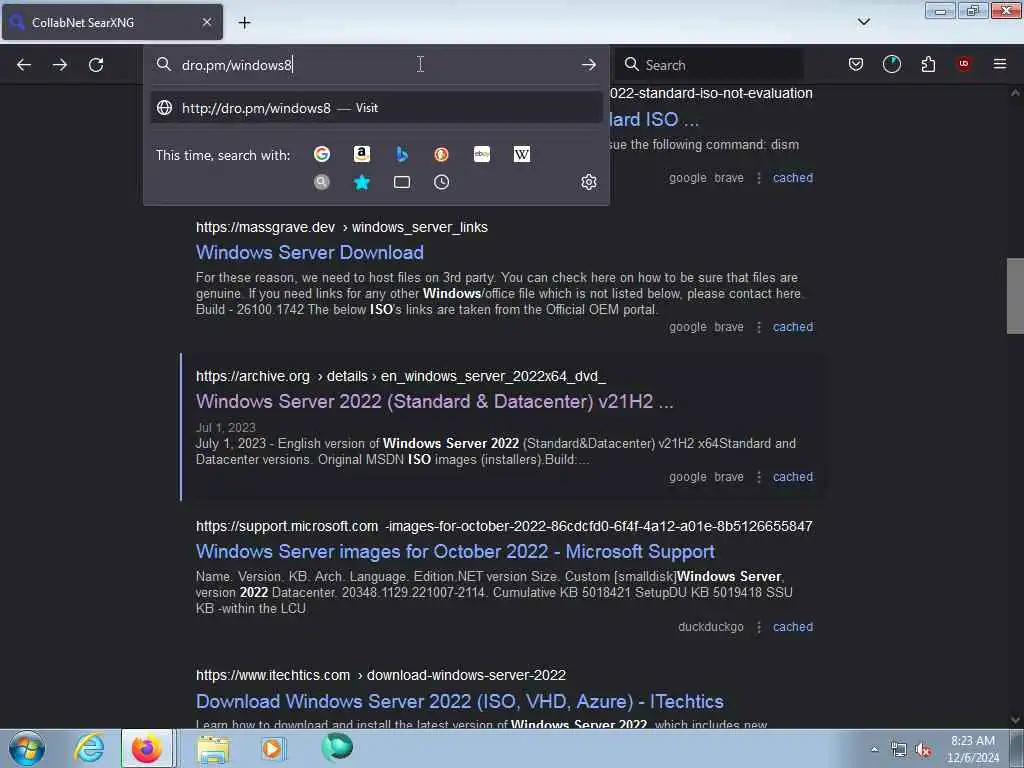
Task: Click the https://massgrave.dev URL text
Action: 265,227
